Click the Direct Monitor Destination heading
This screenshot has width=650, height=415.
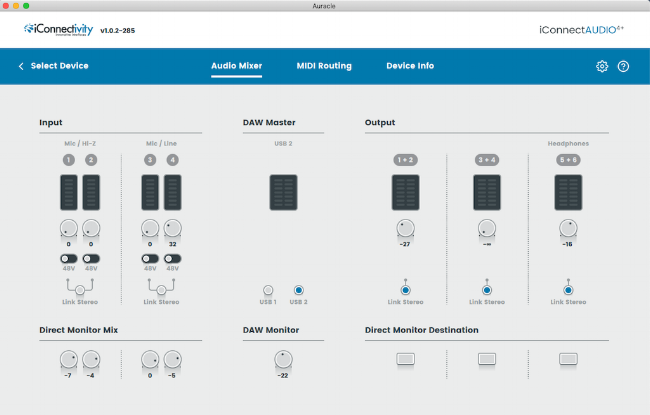(x=422, y=330)
